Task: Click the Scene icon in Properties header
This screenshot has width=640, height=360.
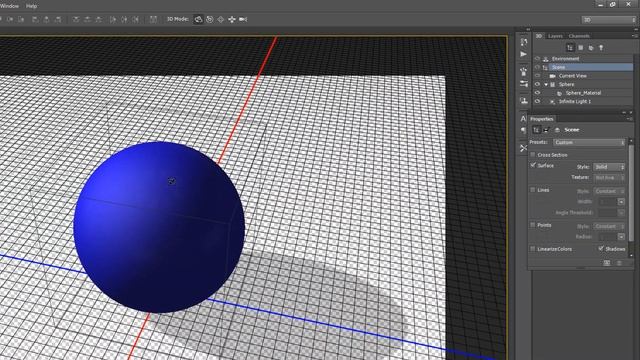Action: click(x=536, y=130)
